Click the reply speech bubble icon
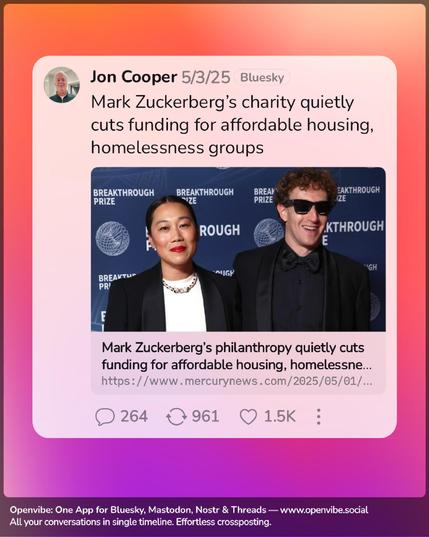The image size is (429, 537). point(105,417)
